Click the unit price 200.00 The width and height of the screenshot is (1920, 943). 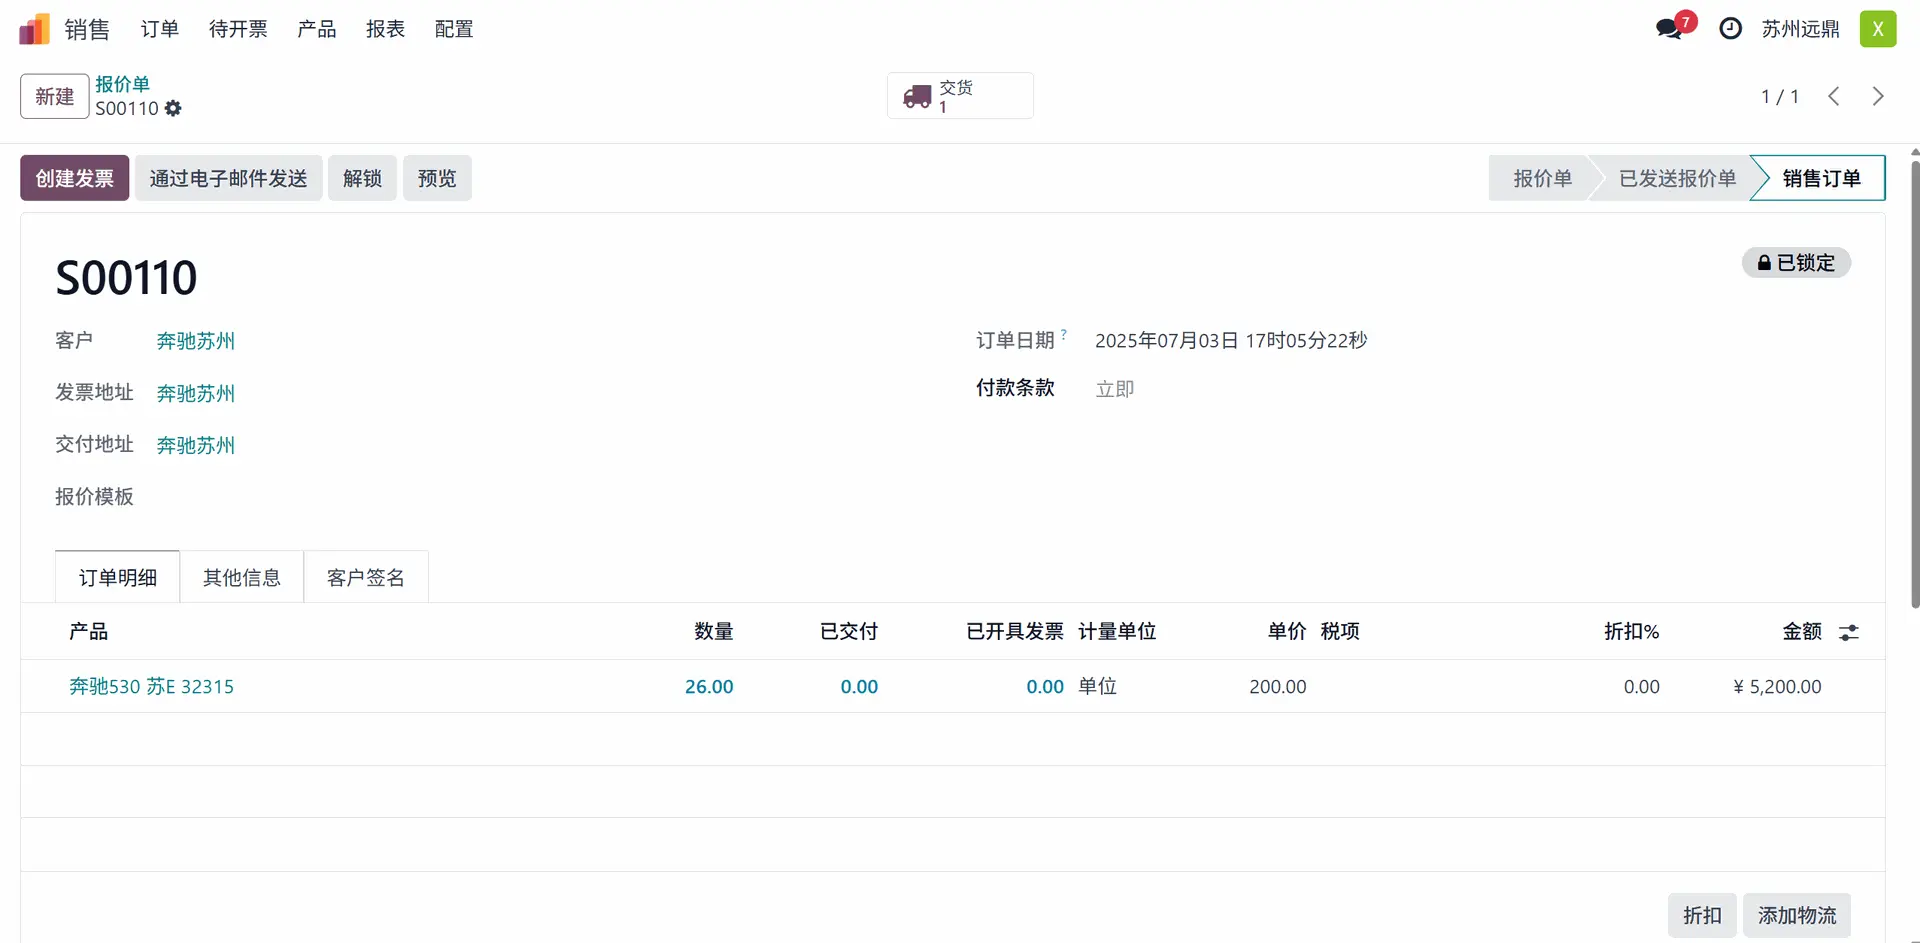(x=1277, y=686)
